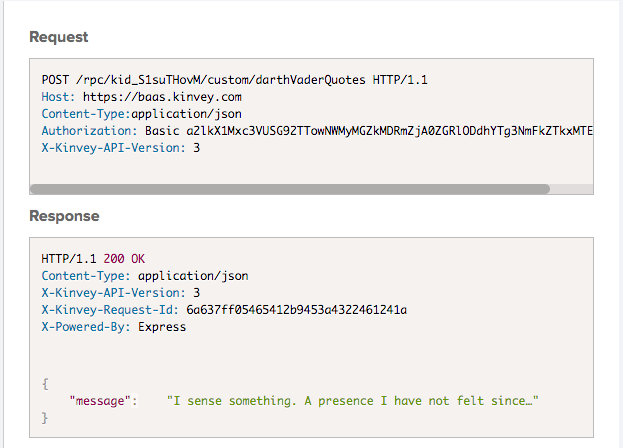Viewport: 623px width, 448px height.
Task: Click Content-Type header in the Response box
Action: [83, 275]
